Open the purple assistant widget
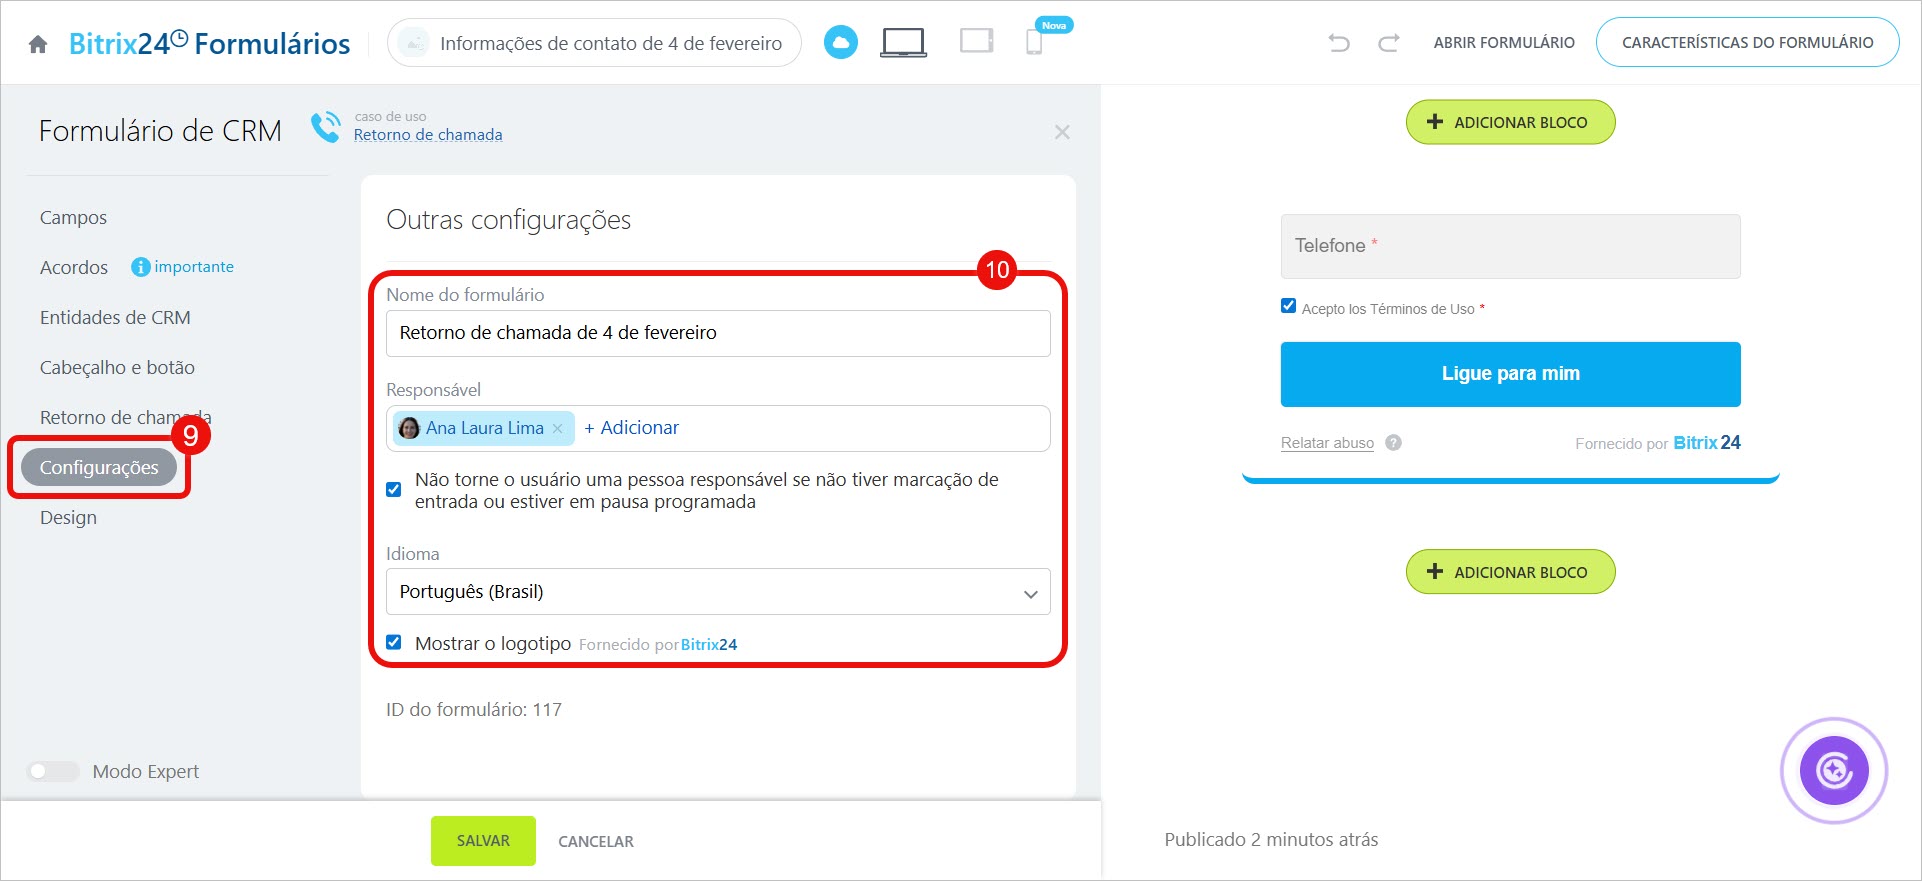The width and height of the screenshot is (1922, 881). (x=1833, y=771)
